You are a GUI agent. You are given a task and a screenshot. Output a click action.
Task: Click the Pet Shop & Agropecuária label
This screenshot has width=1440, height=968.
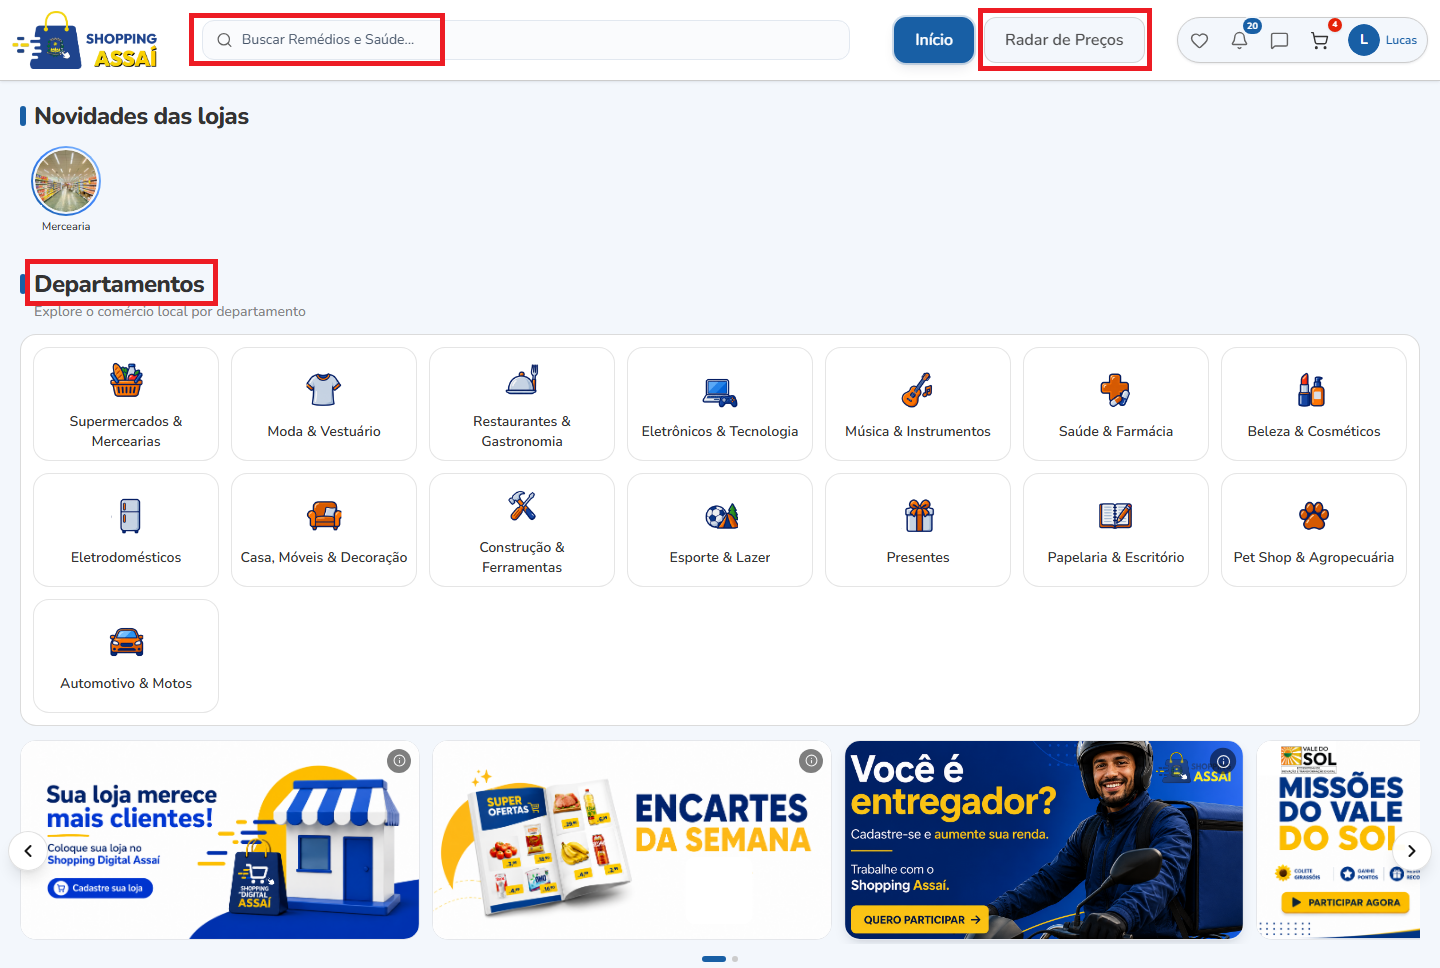point(1314,557)
